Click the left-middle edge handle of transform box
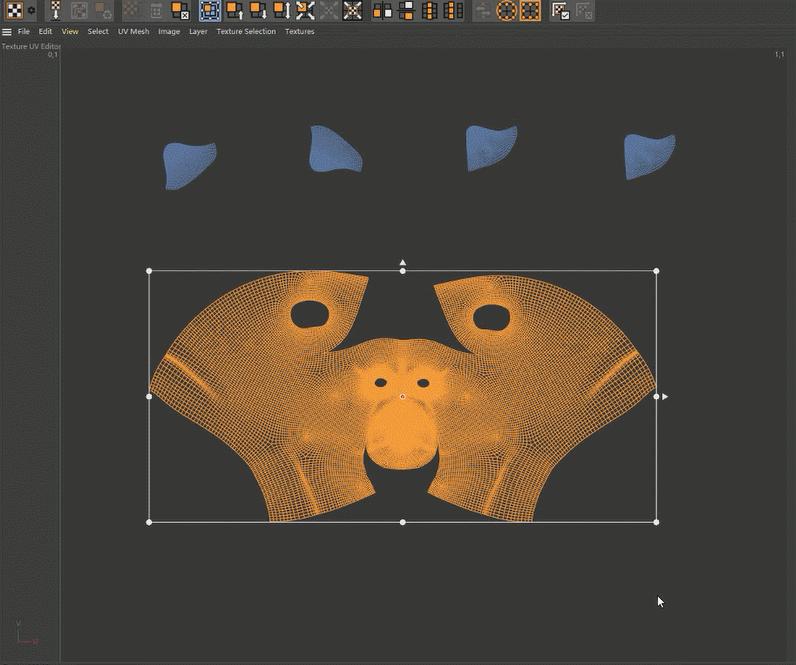 (x=149, y=396)
